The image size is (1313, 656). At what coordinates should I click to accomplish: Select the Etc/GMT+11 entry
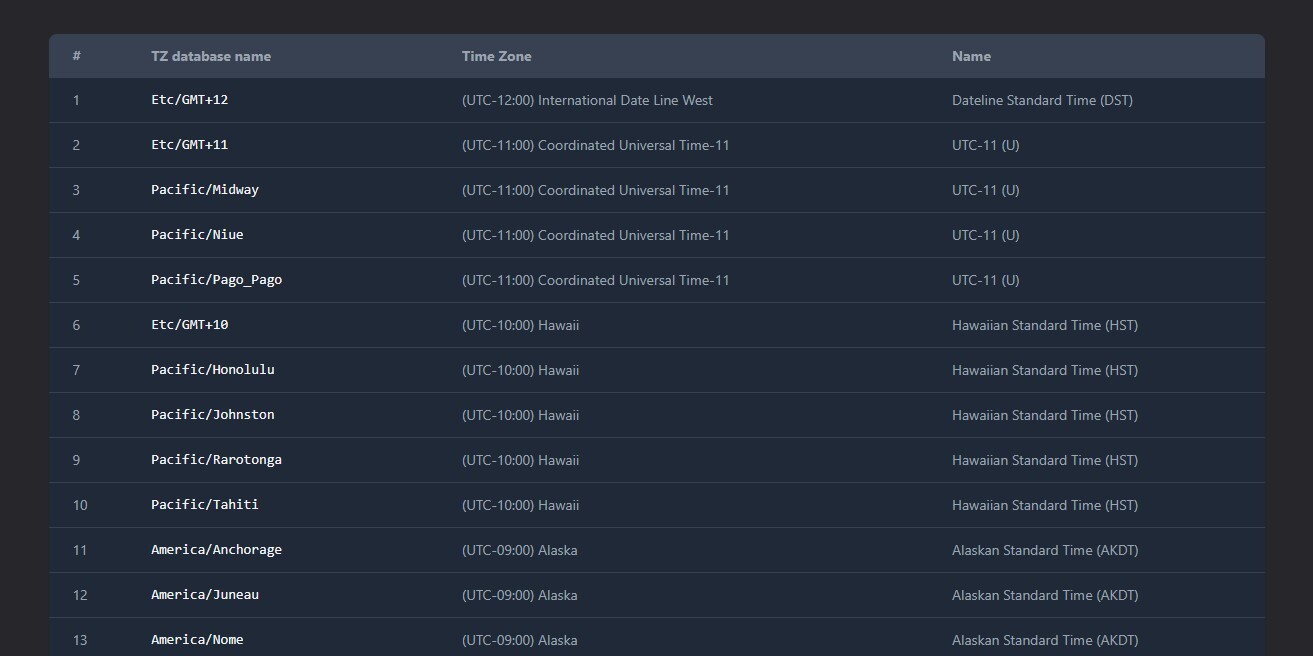coord(190,145)
